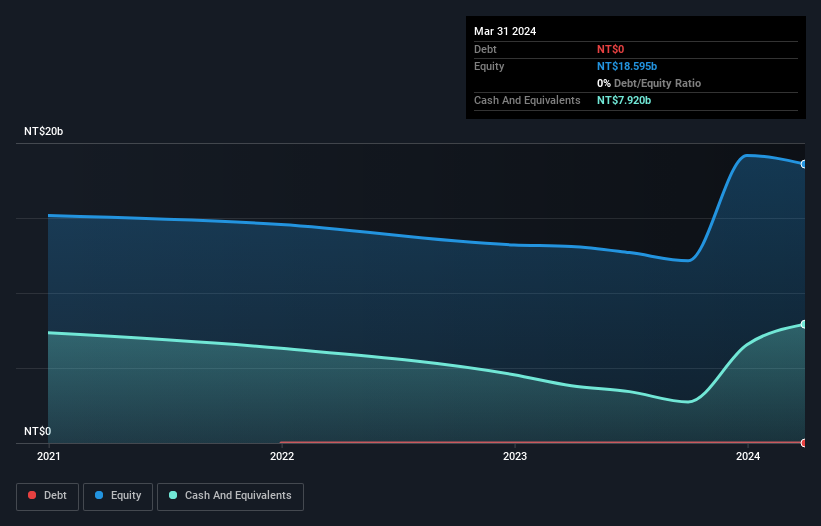Toggle the Debt series in the legend

(x=48, y=496)
